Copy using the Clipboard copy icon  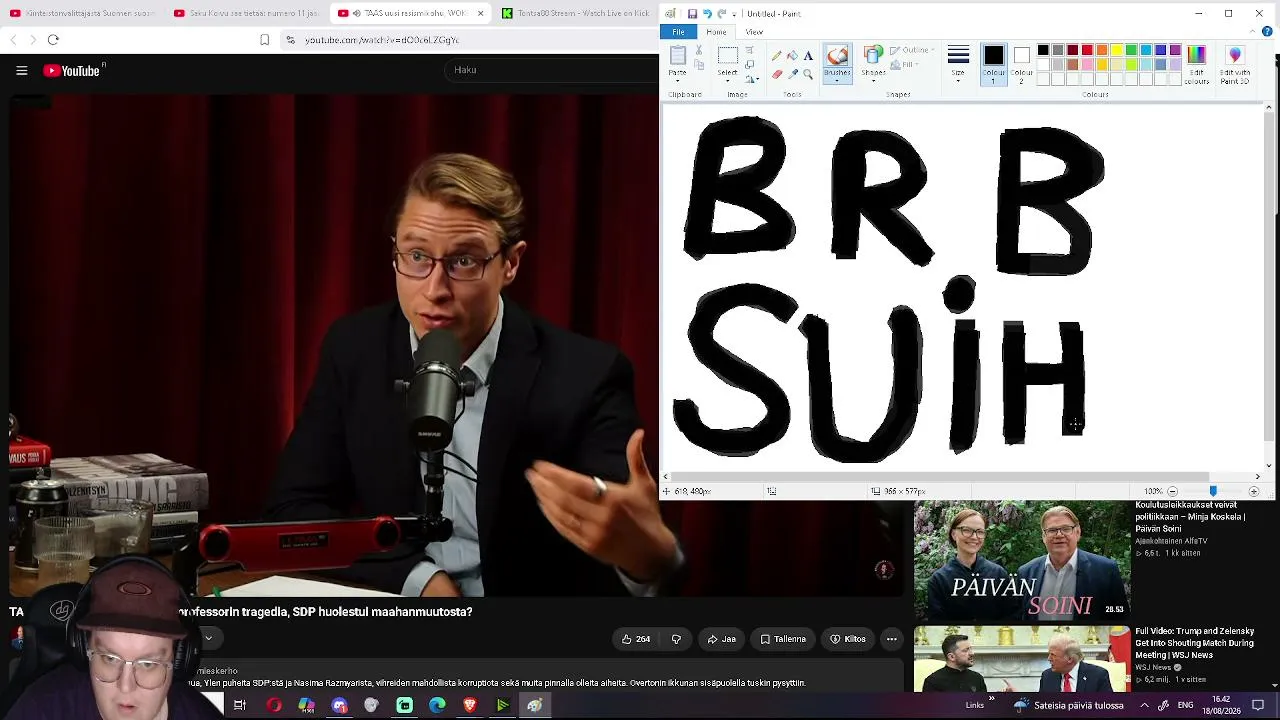tap(699, 65)
